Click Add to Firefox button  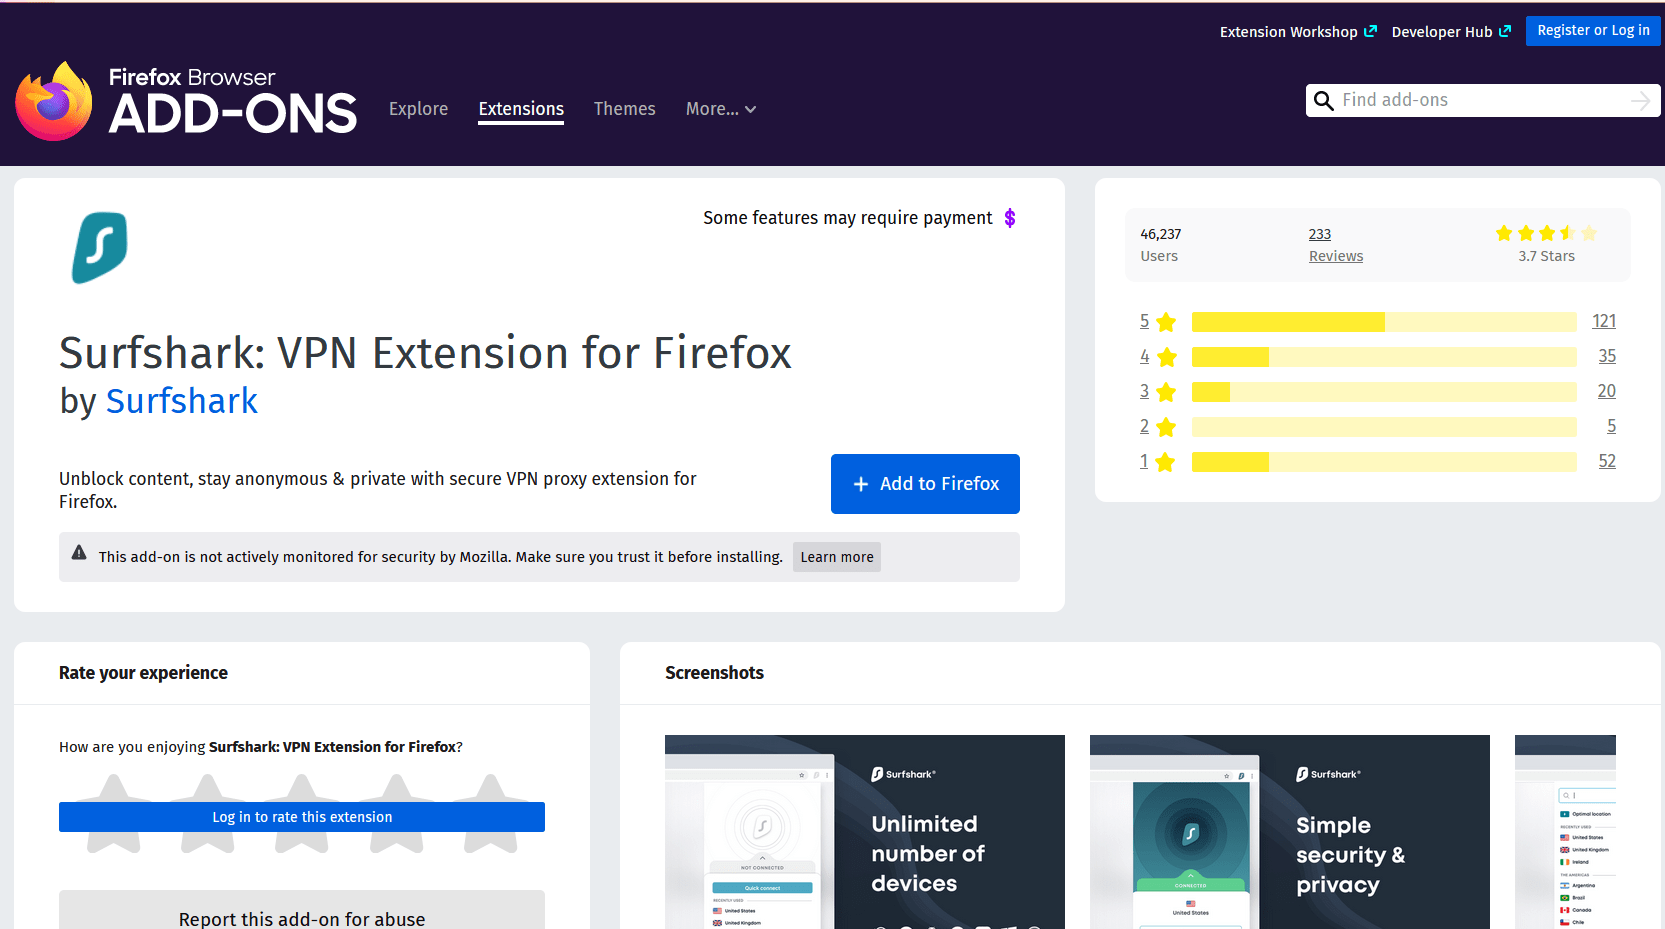tap(925, 484)
